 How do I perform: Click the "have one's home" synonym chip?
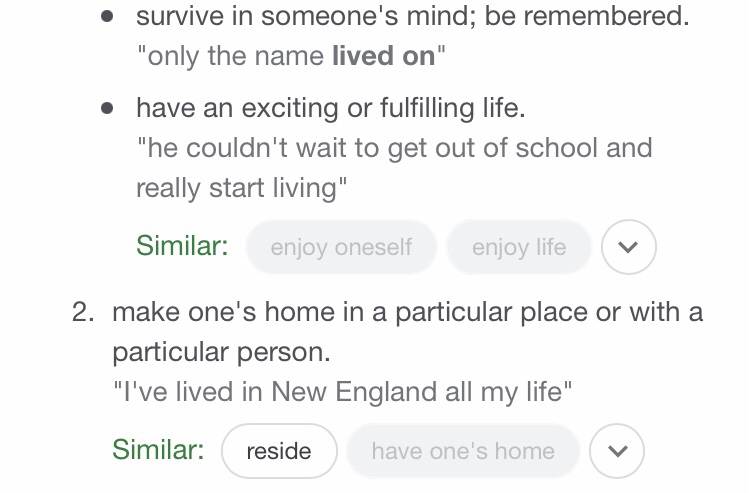click(x=463, y=451)
